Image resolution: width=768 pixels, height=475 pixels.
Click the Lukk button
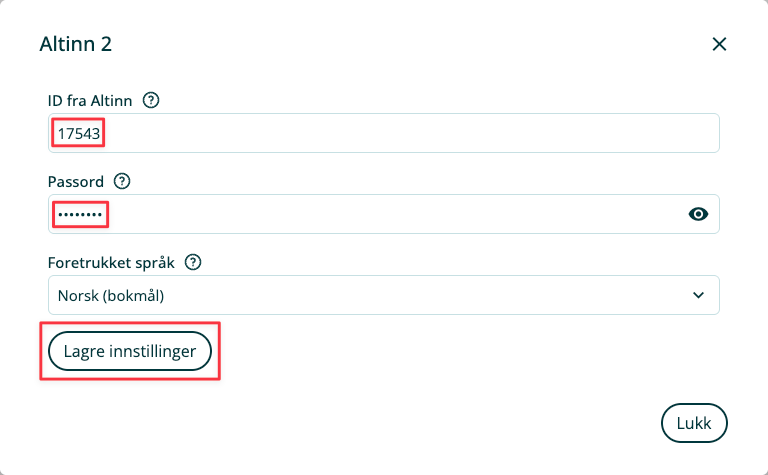click(693, 423)
